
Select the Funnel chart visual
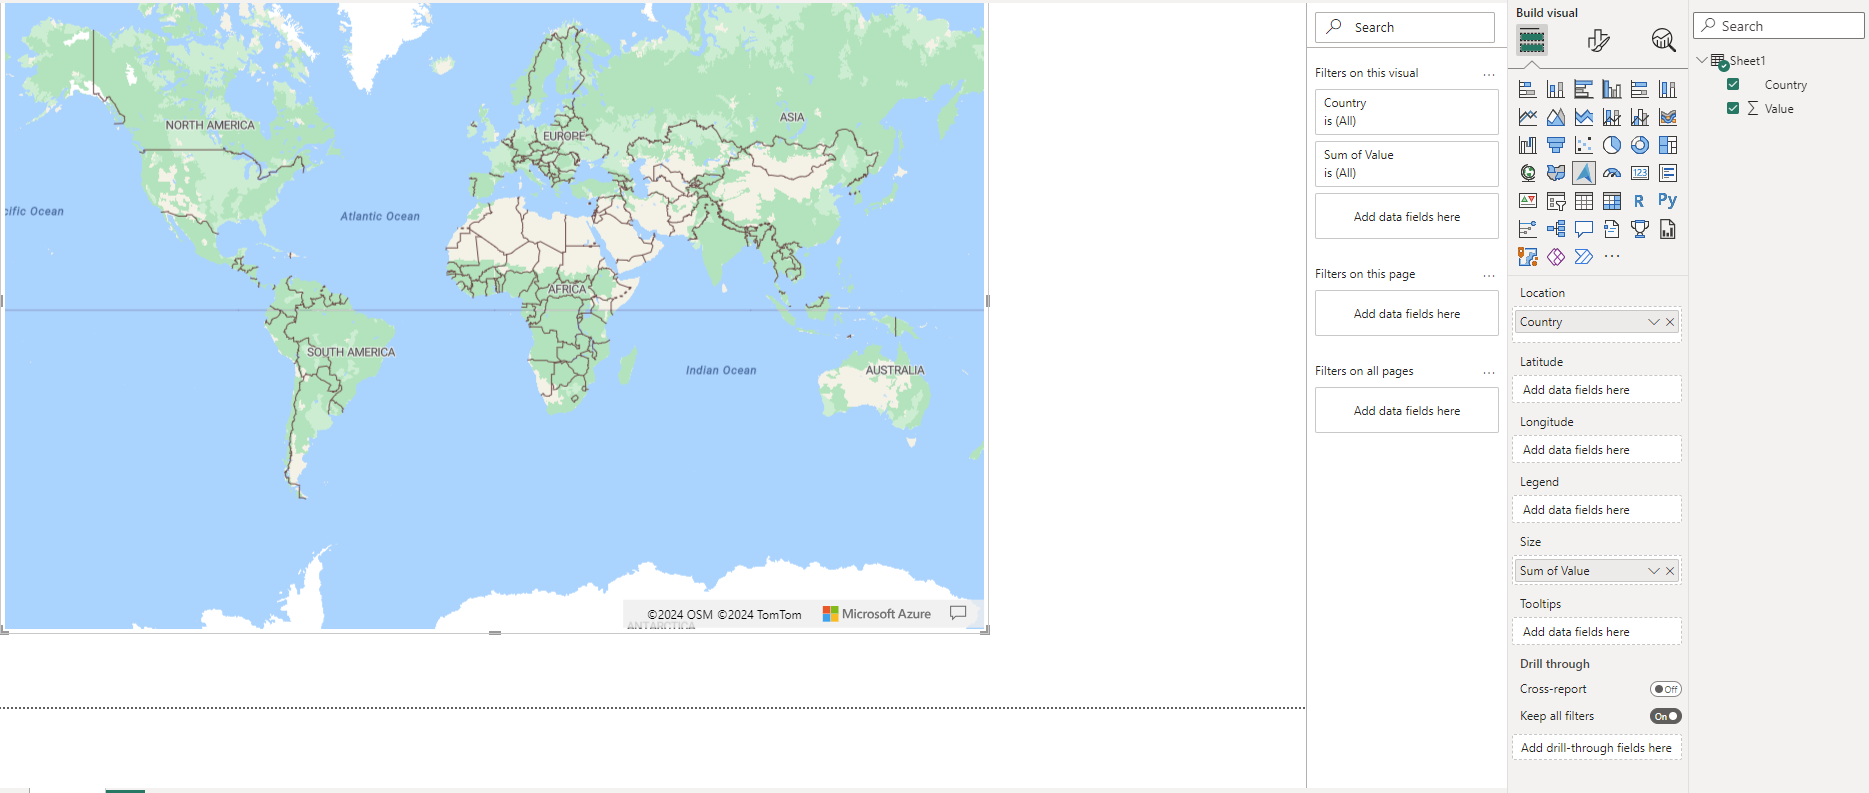pyautogui.click(x=1555, y=145)
